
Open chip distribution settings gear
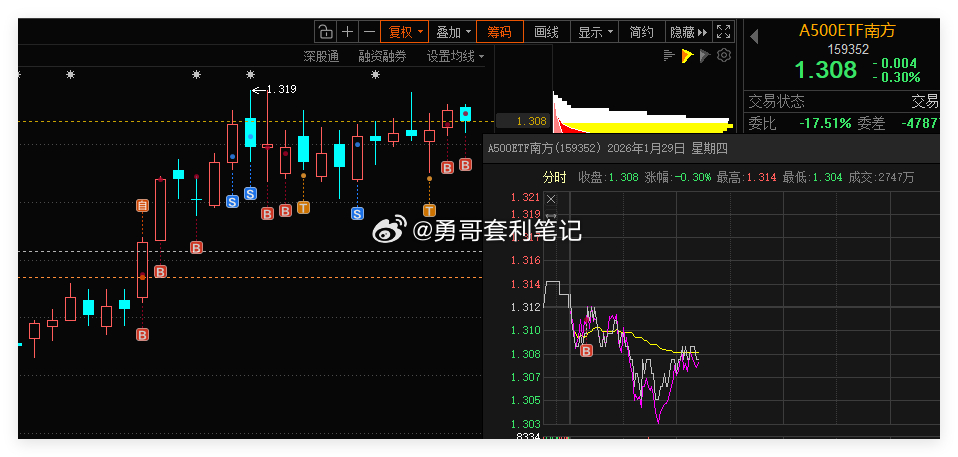[724, 56]
